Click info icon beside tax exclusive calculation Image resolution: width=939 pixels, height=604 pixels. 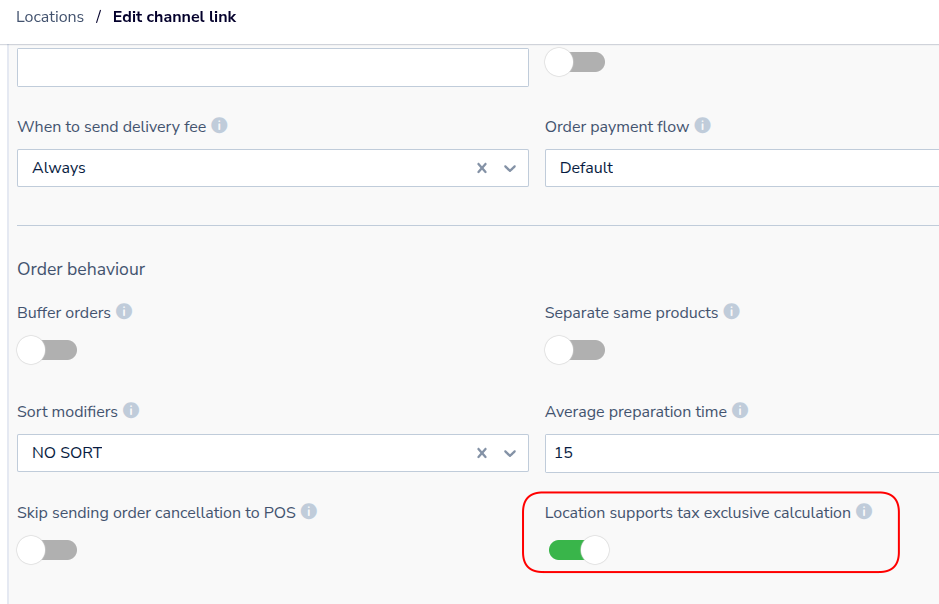point(864,512)
